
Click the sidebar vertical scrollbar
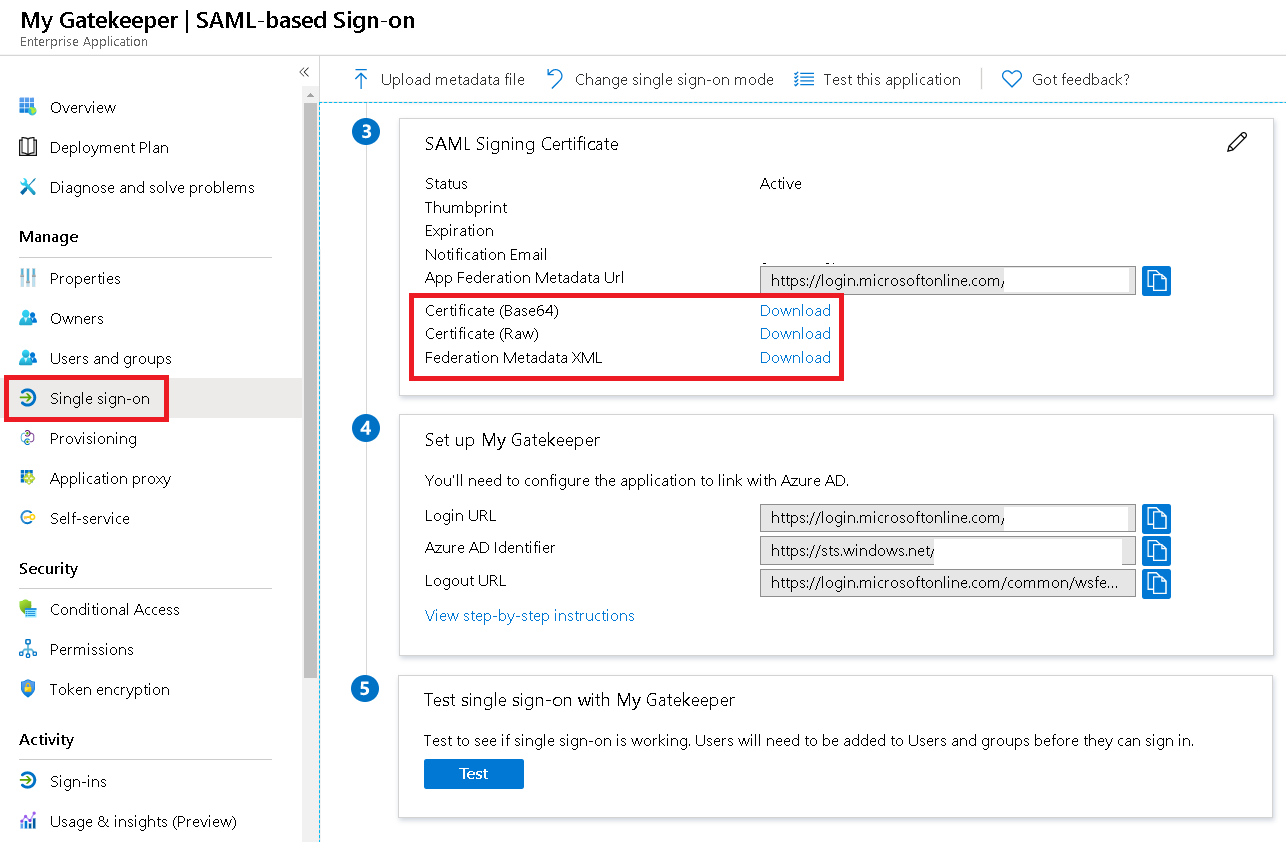(310, 390)
